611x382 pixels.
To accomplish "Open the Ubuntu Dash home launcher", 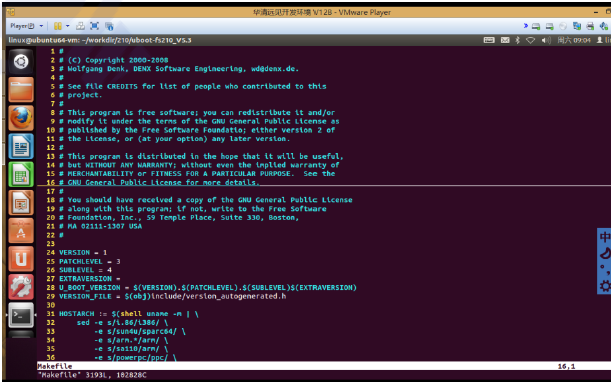I will [21, 62].
